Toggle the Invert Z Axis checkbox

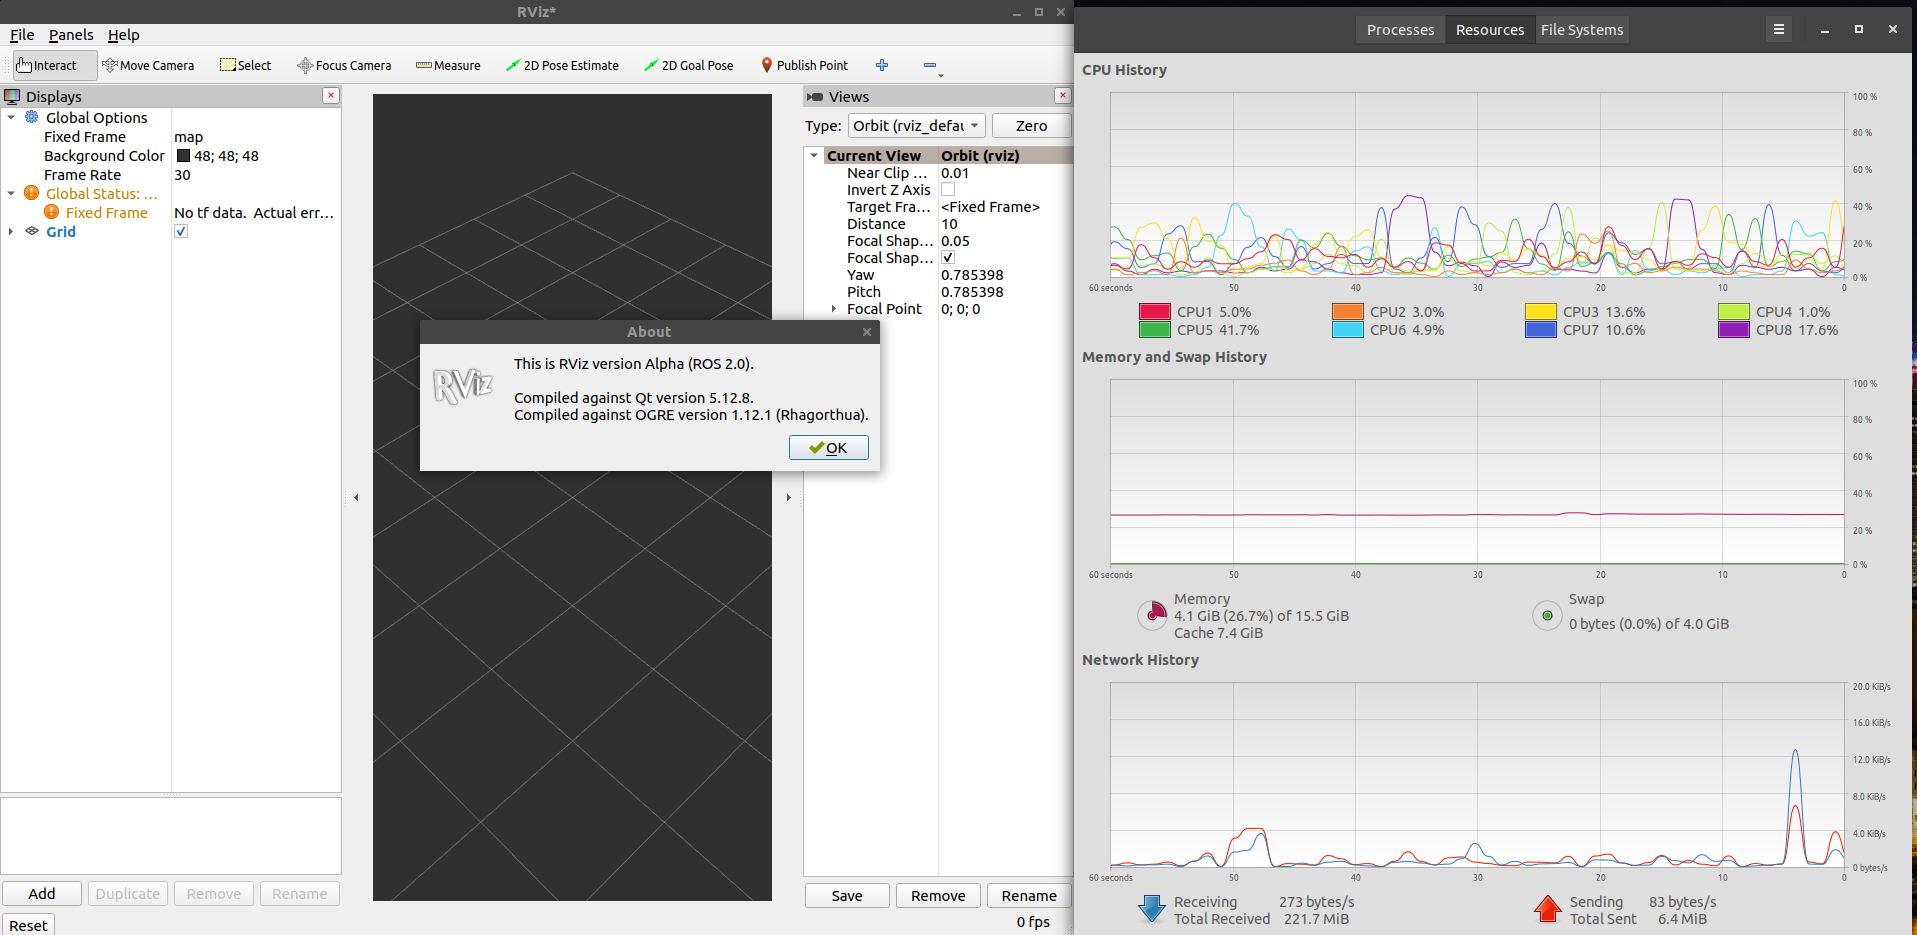pyautogui.click(x=948, y=189)
